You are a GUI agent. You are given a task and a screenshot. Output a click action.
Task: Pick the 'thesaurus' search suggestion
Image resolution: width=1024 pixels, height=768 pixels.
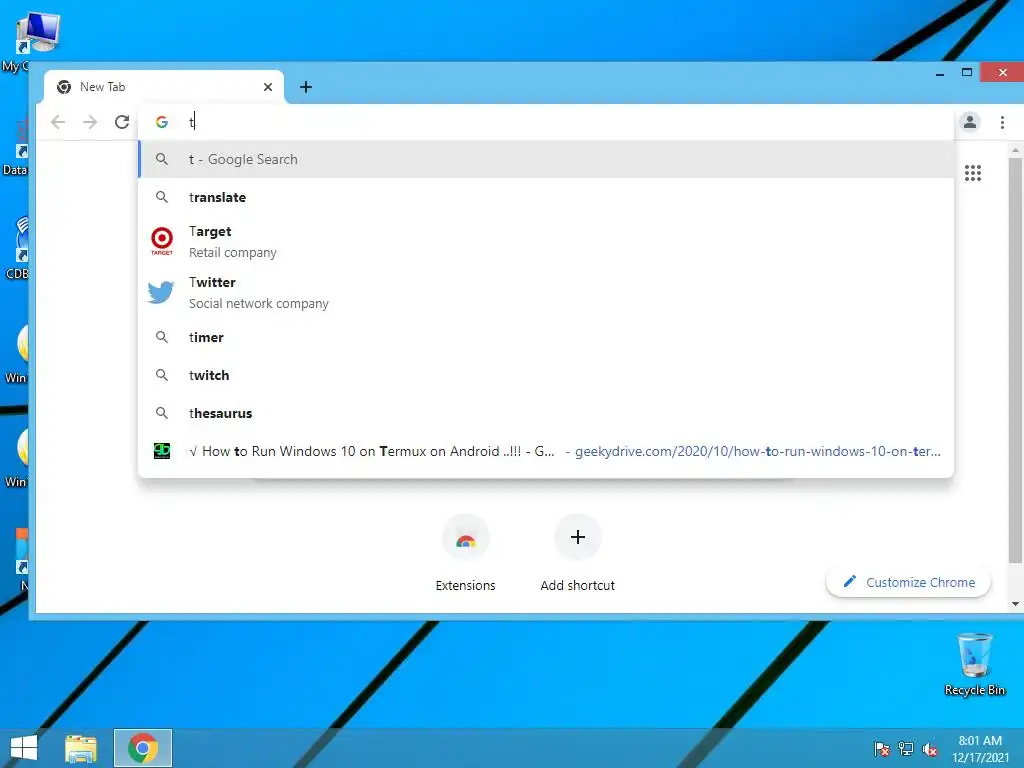coord(546,413)
